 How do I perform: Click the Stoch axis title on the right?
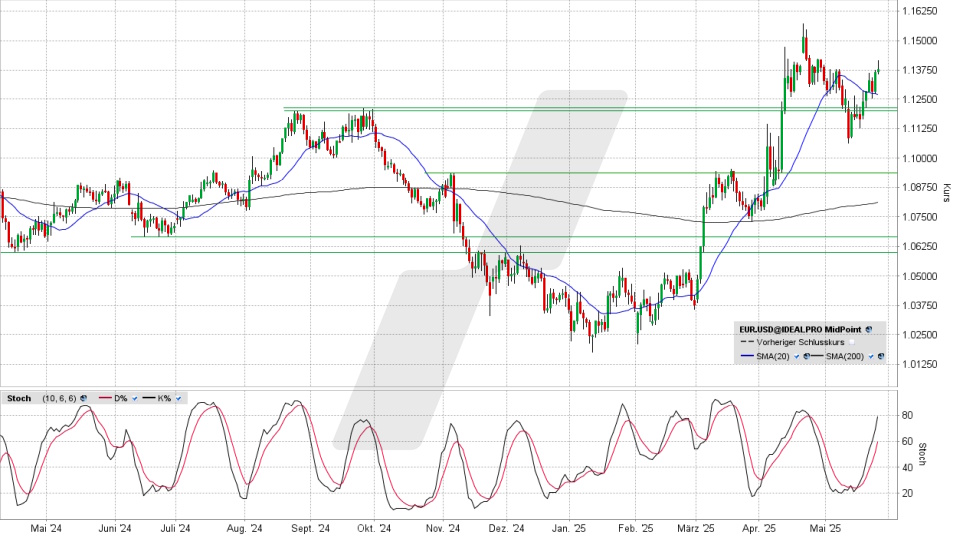point(923,454)
